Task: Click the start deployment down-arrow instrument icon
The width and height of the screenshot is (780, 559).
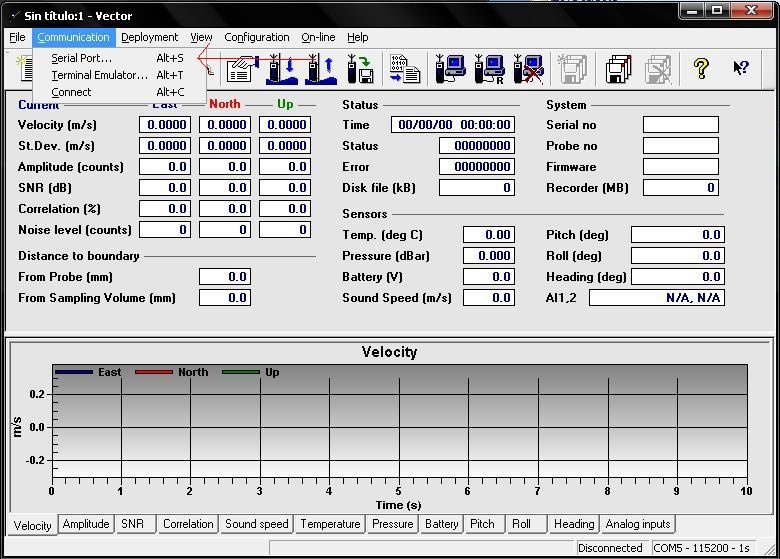Action: [x=282, y=69]
